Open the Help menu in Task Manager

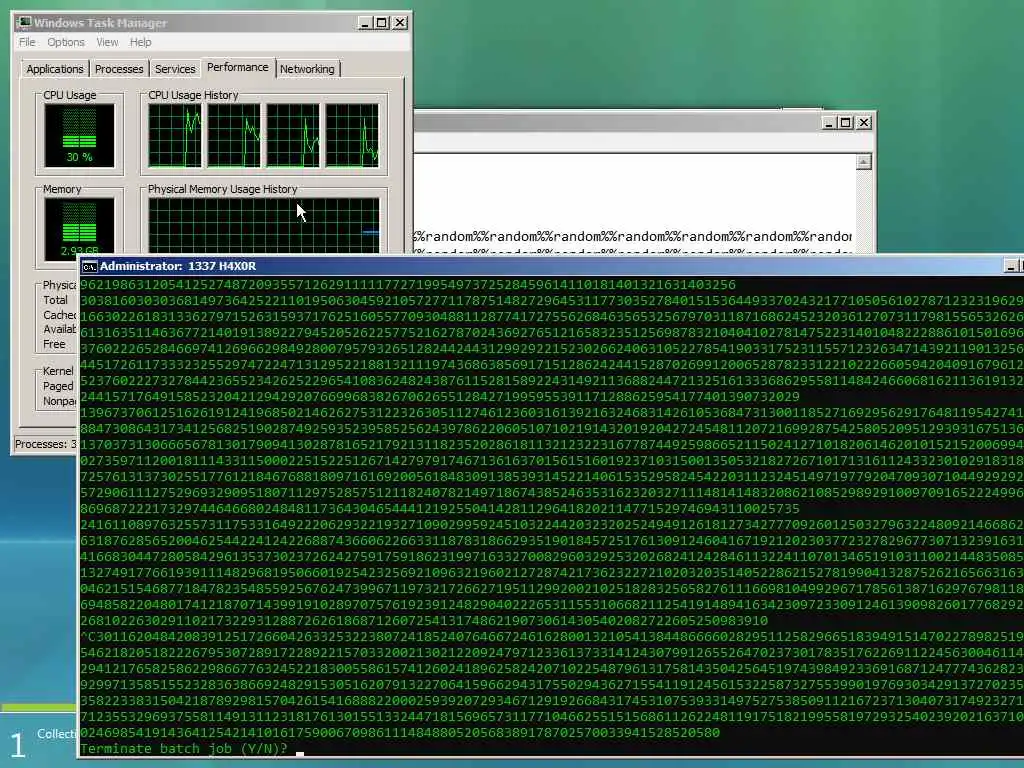(140, 42)
